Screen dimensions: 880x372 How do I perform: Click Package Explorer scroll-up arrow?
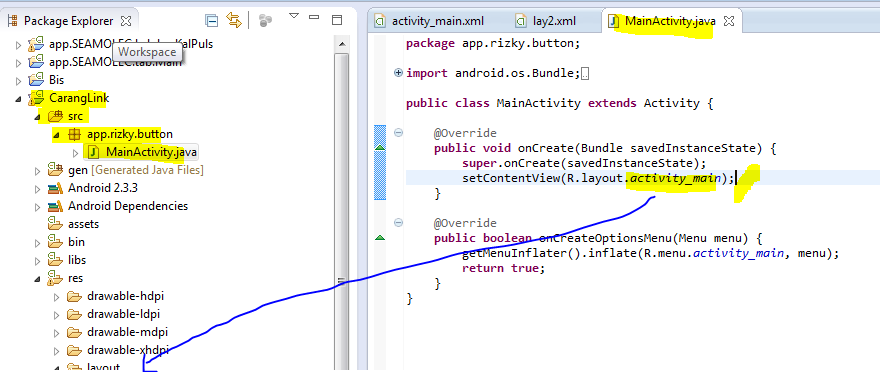tap(341, 43)
